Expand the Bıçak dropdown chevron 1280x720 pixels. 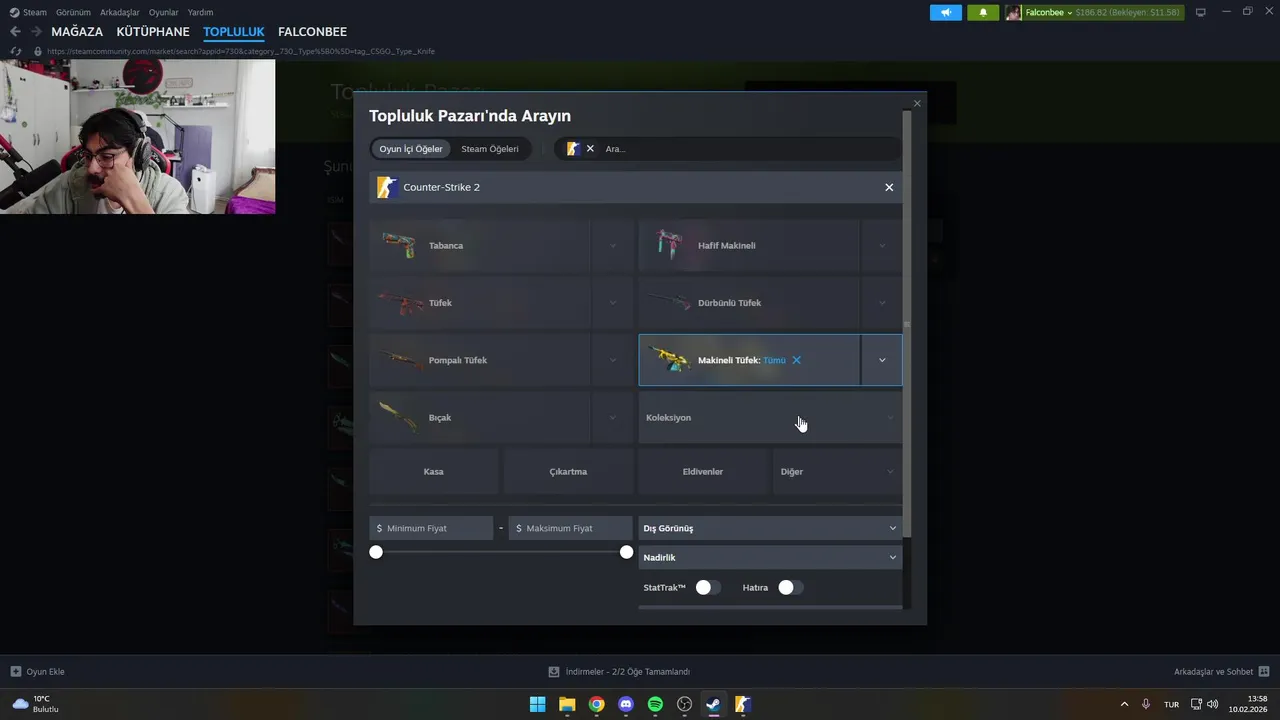(613, 418)
